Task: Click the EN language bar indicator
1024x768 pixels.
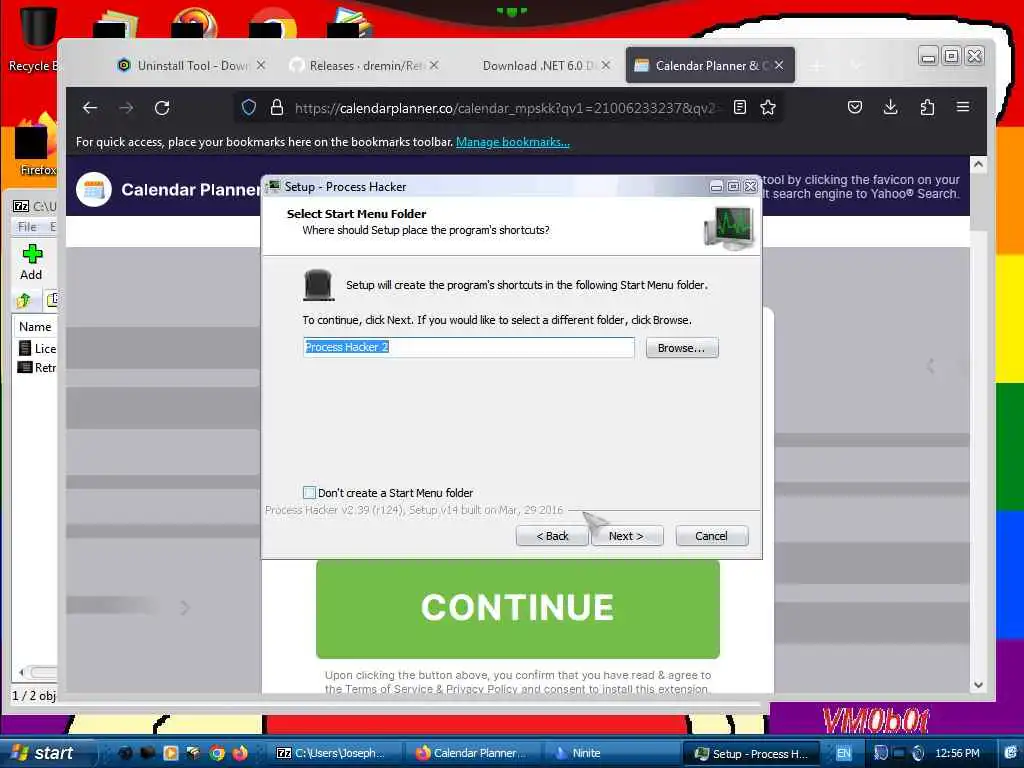Action: (844, 753)
